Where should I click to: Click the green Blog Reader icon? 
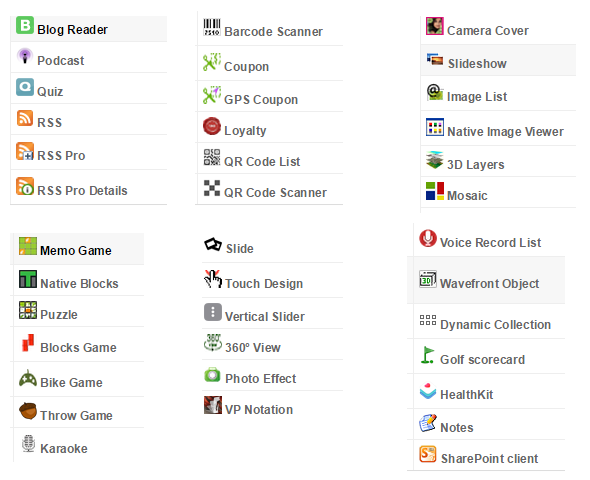pyautogui.click(x=25, y=25)
